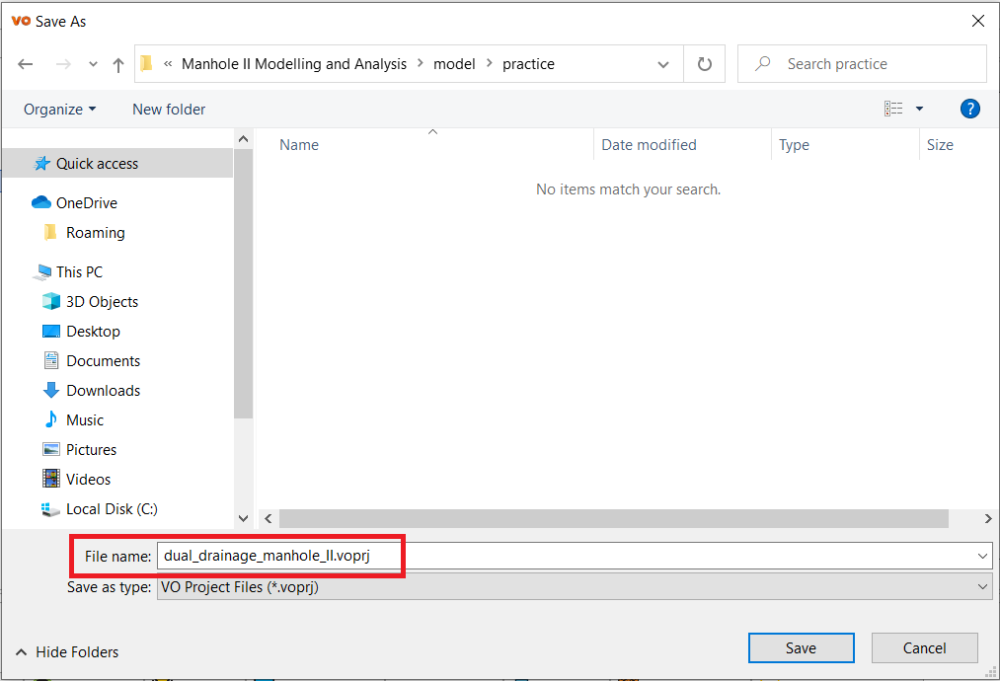
Task: Open Local Disk (C:)
Action: (x=112, y=509)
